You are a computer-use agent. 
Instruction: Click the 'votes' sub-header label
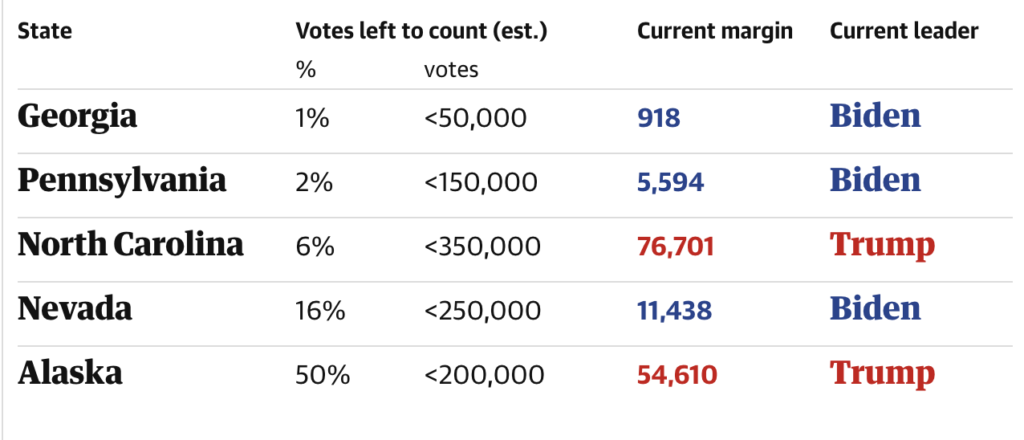[451, 70]
